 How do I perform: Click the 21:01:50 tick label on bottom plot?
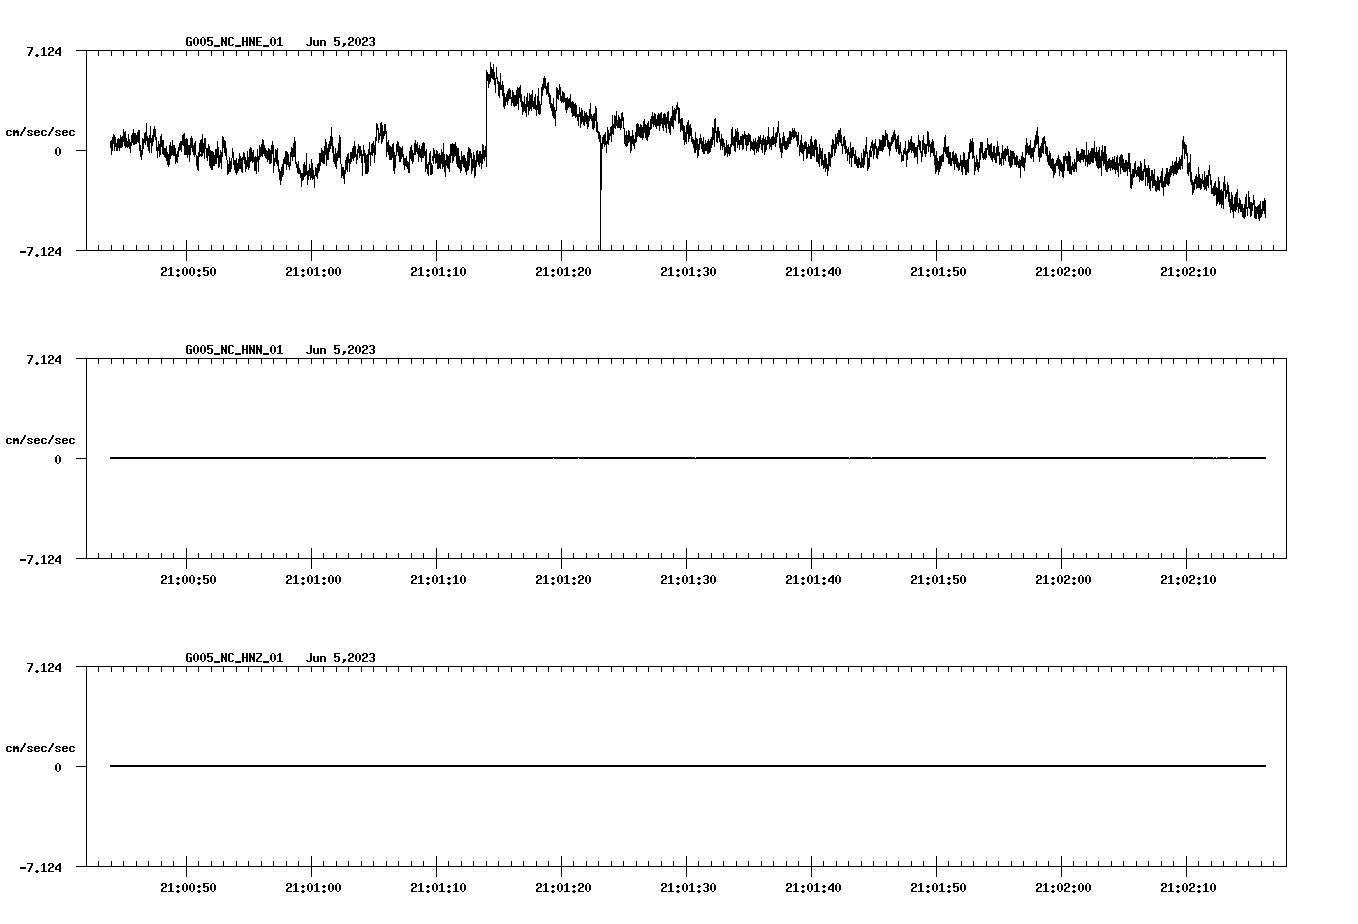(x=937, y=885)
